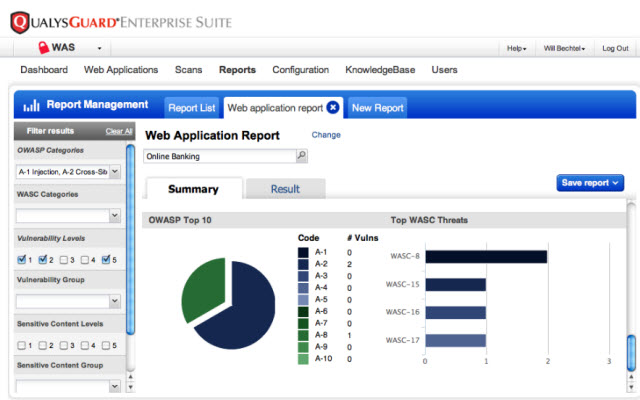This screenshot has width=640, height=400.
Task: Open the Help menu
Action: 517,49
